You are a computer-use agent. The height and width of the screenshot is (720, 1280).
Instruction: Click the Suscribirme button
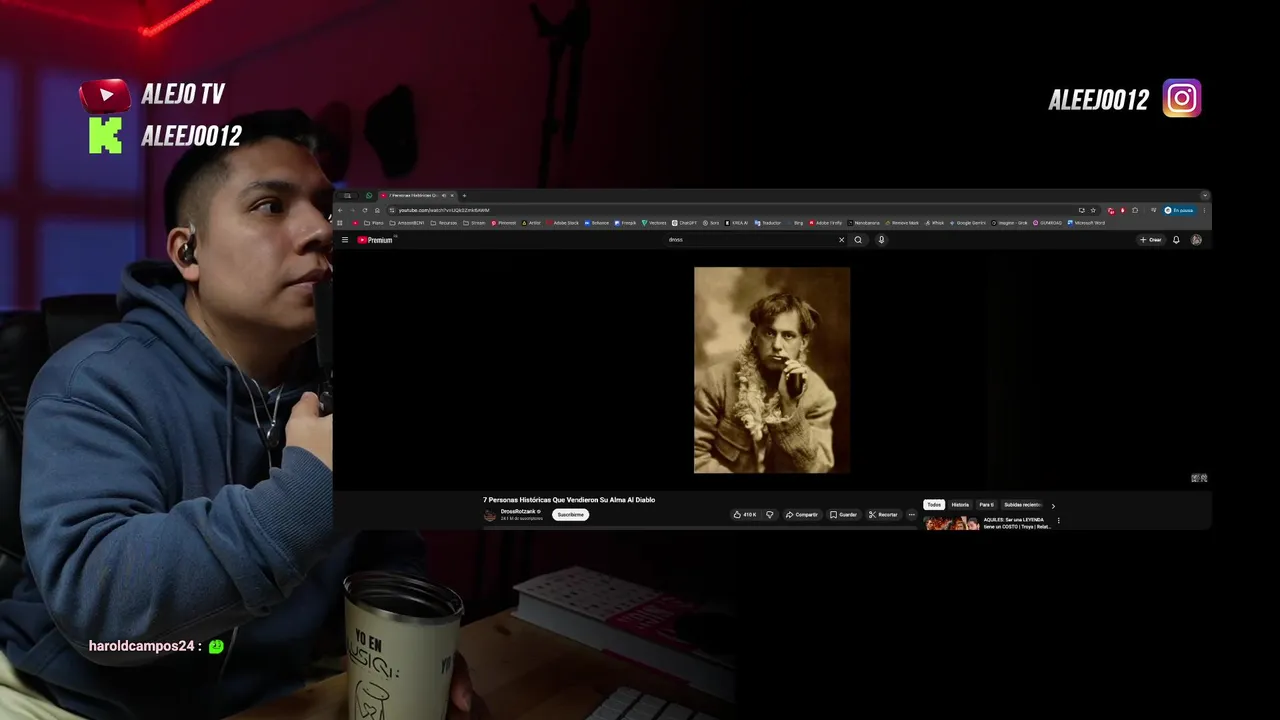coord(570,515)
